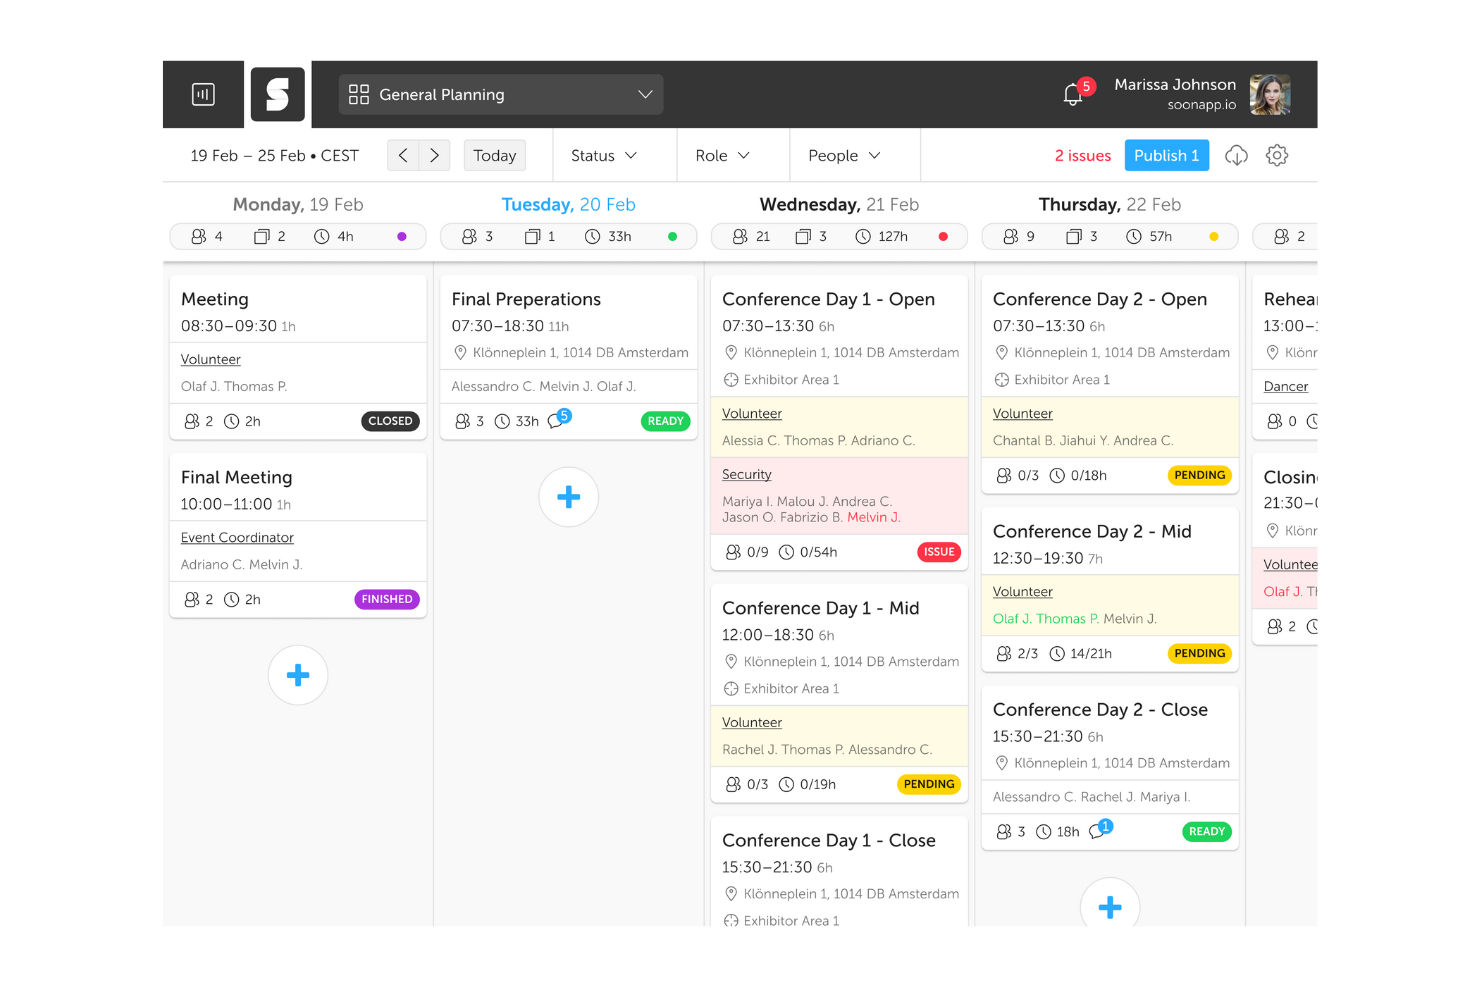Go to the previous week
The height and width of the screenshot is (987, 1480).
click(x=403, y=155)
